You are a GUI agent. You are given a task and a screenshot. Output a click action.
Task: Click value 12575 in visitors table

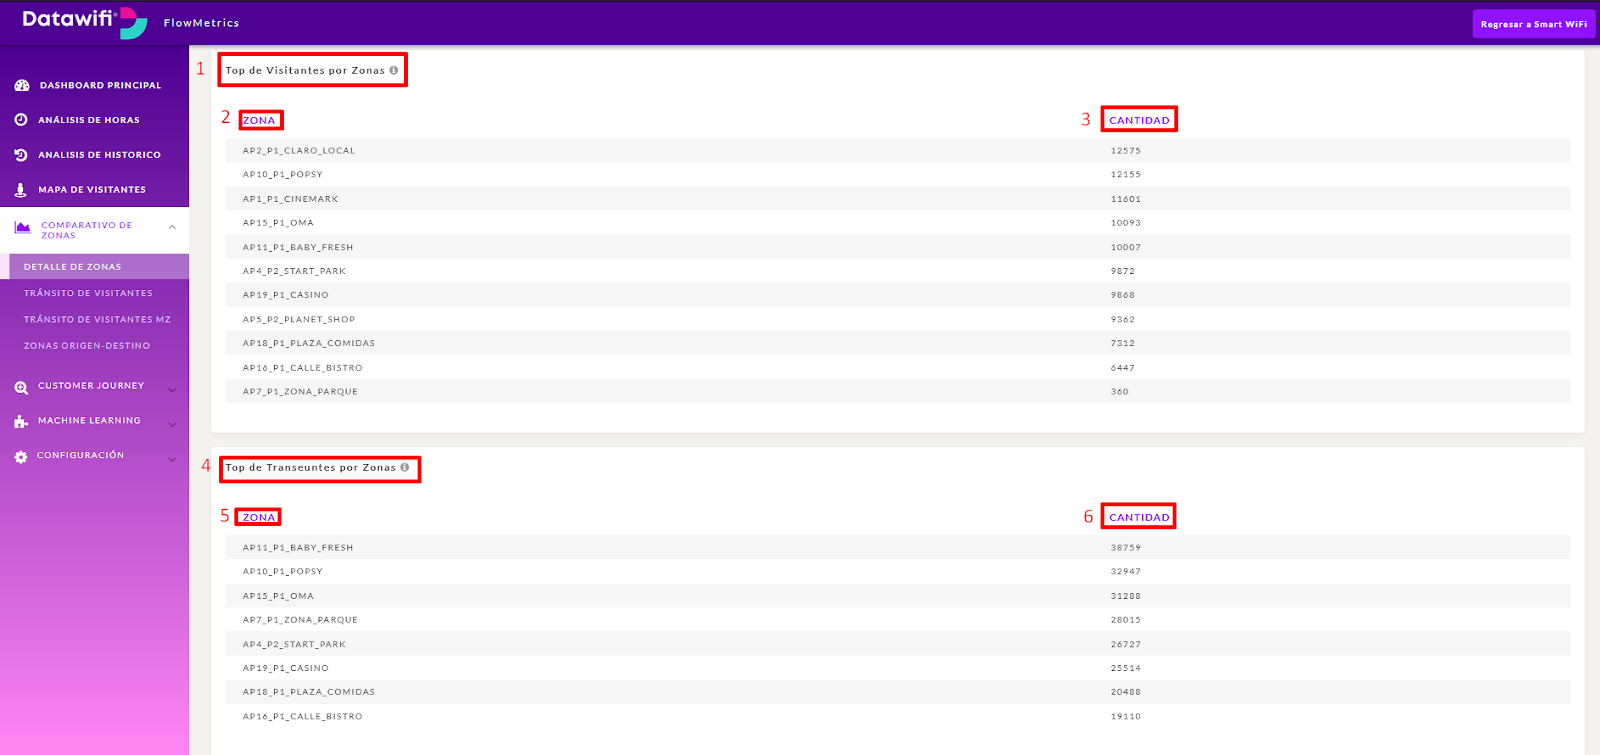click(x=1125, y=151)
